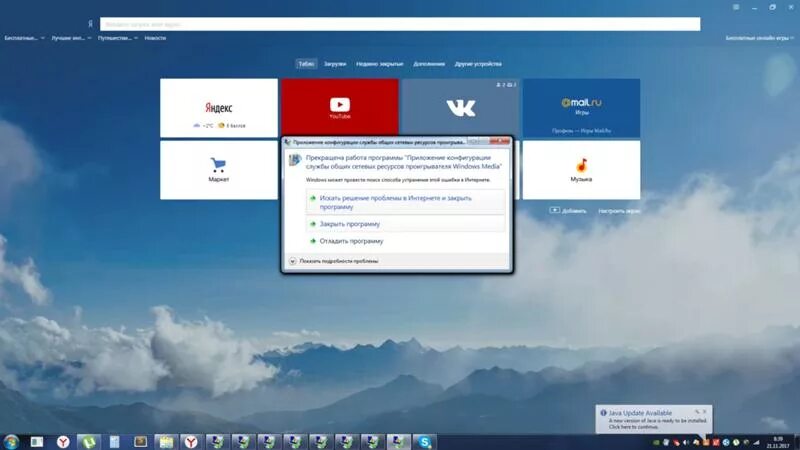800x450 pixels.
Task: Click the green leftmost tray icon
Action: tap(656, 443)
